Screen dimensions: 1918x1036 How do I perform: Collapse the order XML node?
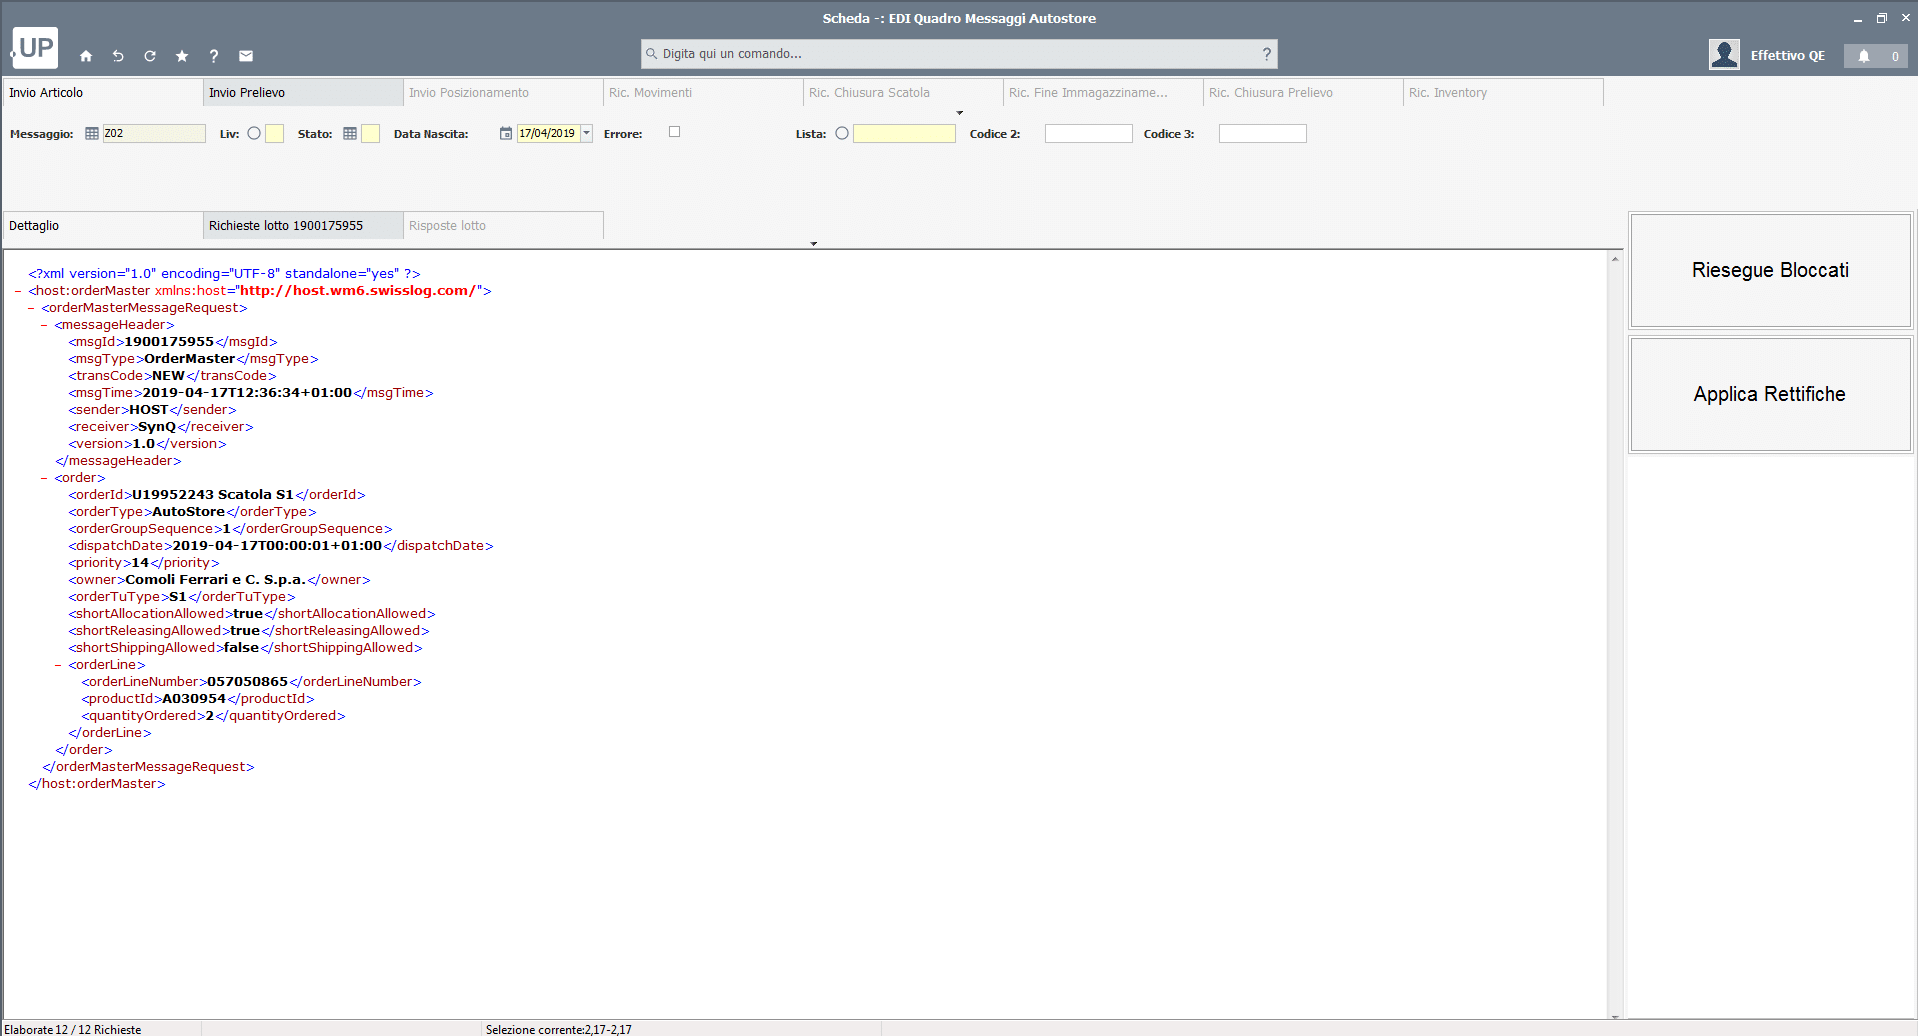[44, 478]
